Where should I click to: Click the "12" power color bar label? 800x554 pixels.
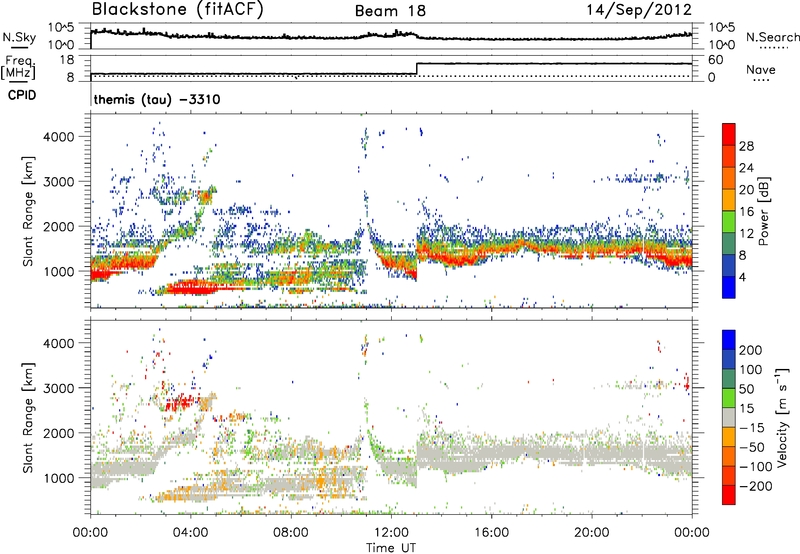pyautogui.click(x=746, y=234)
